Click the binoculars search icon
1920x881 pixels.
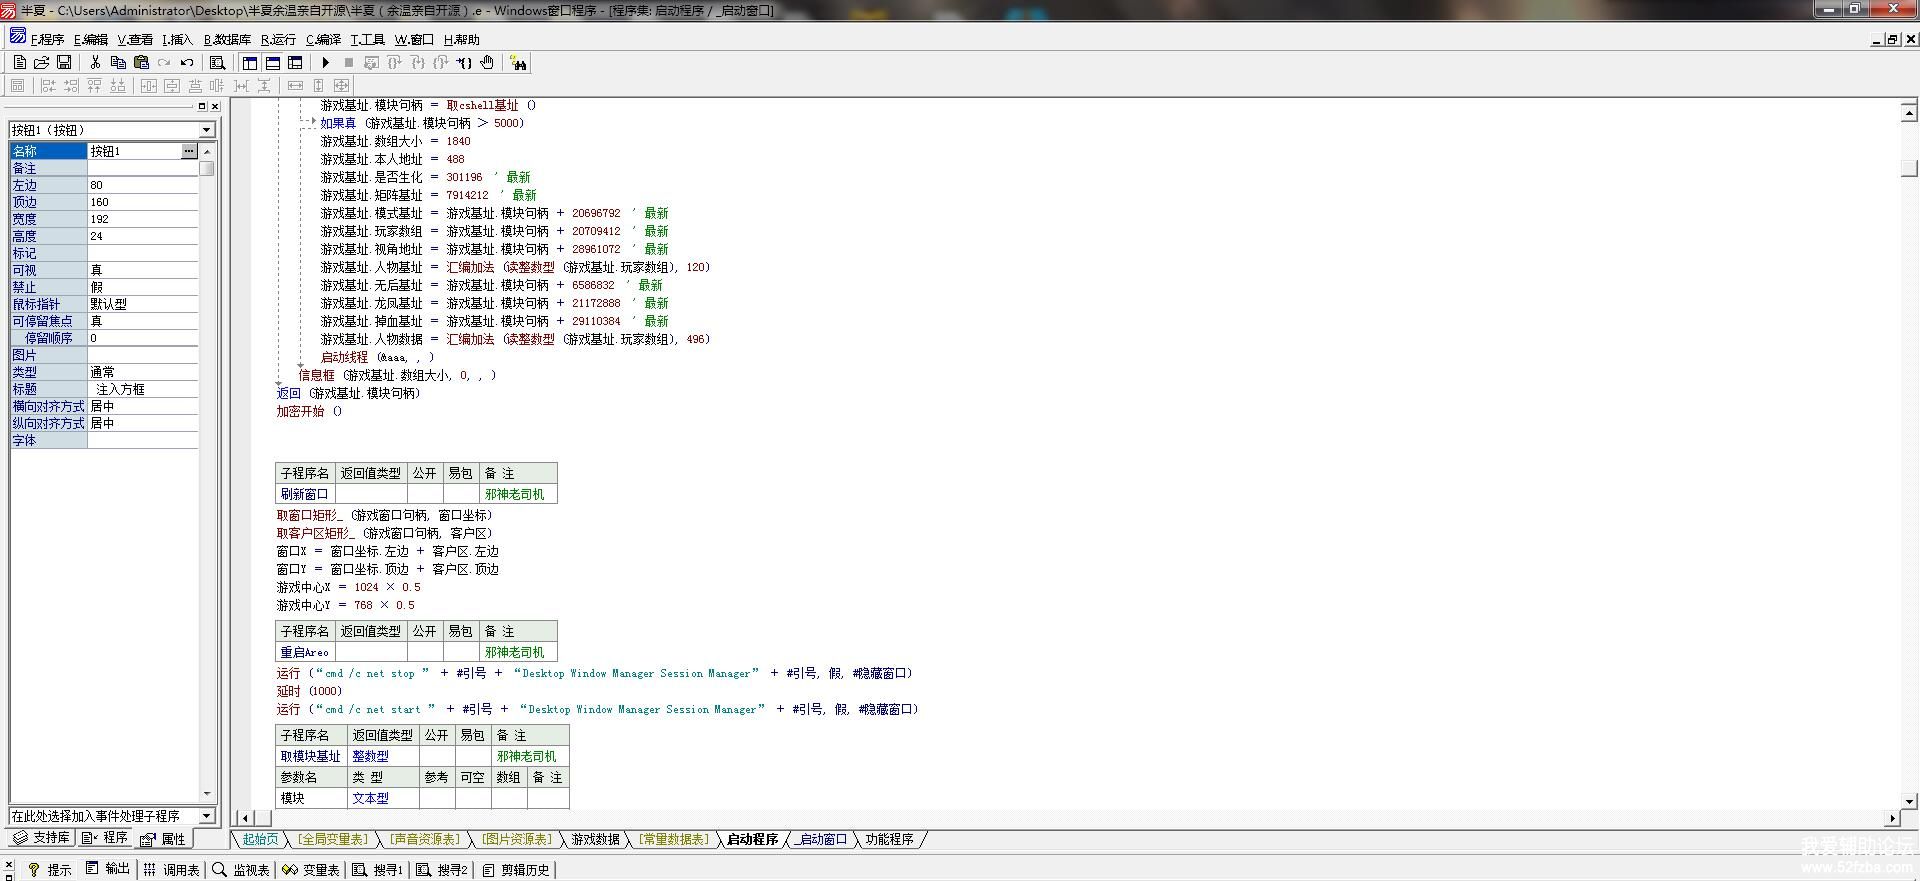point(518,63)
